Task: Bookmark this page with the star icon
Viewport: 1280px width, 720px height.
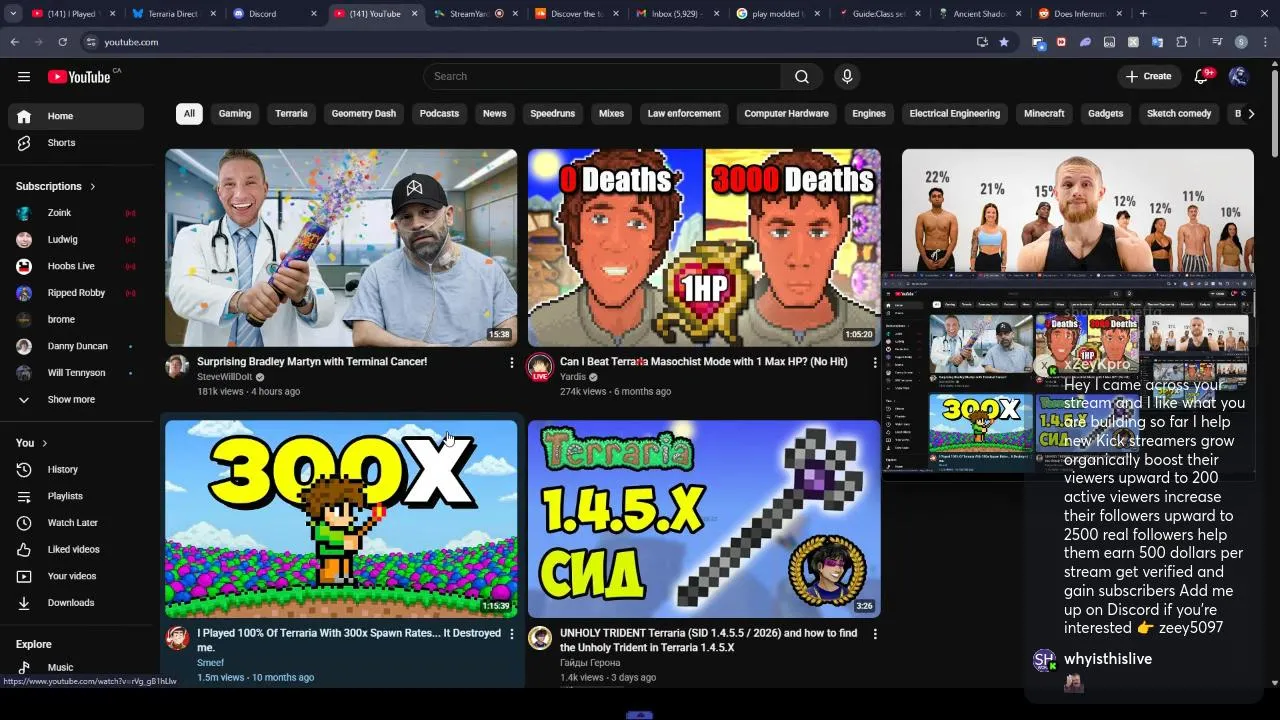Action: (x=1004, y=42)
